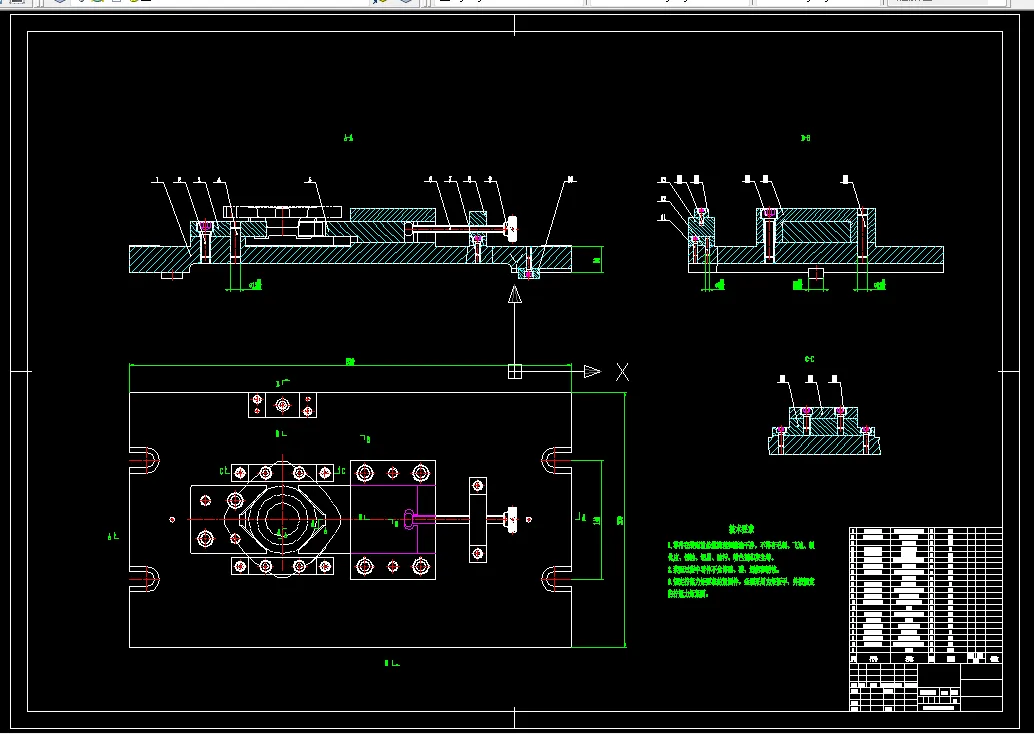Select the lower row of four bolts below the workpiece
The image size is (1034, 734).
(x=283, y=566)
